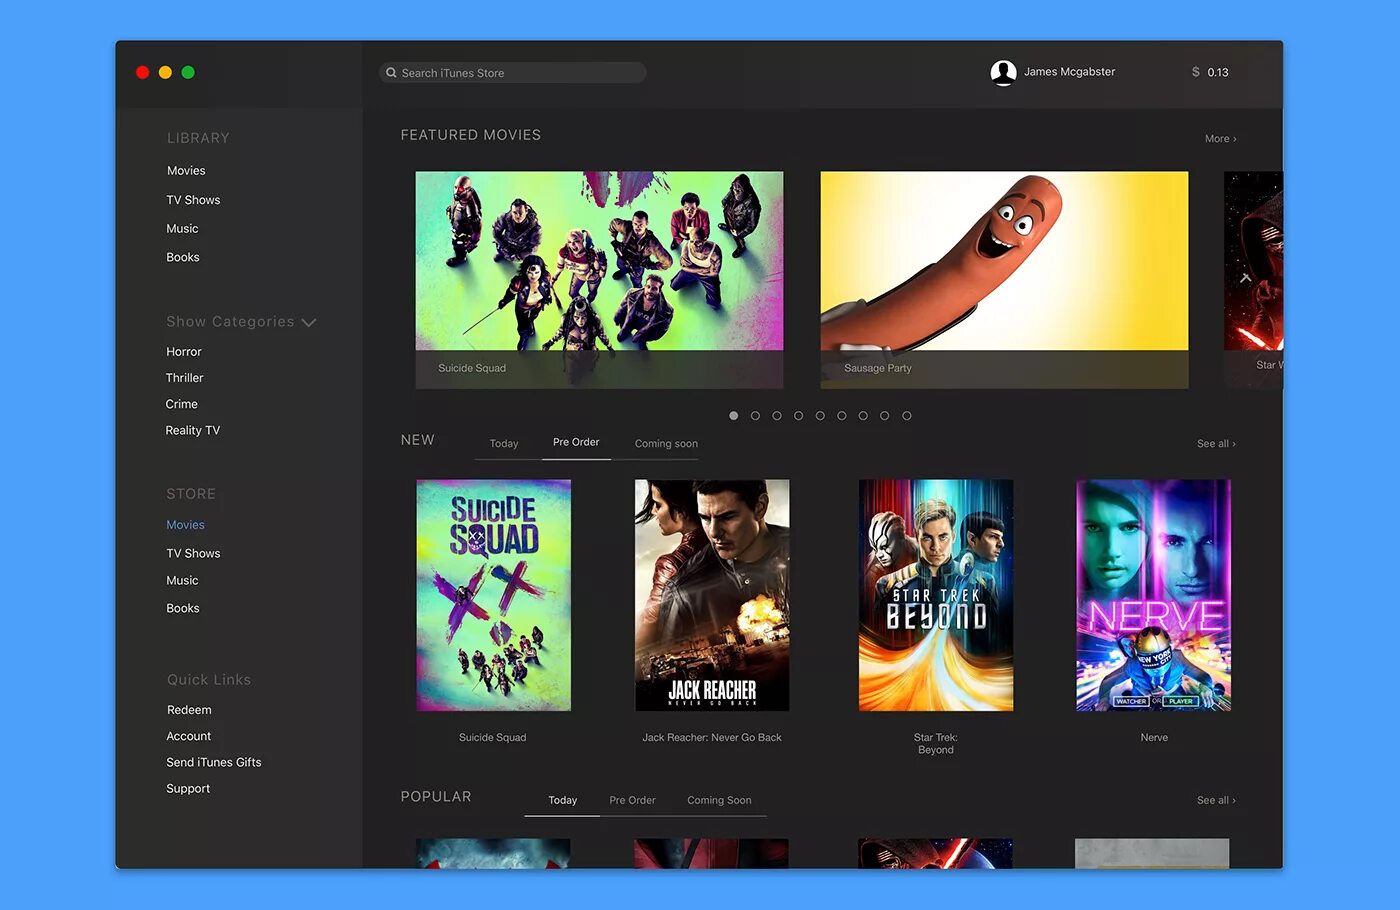The image size is (1400, 910).
Task: Open Library Music
Action: point(182,229)
